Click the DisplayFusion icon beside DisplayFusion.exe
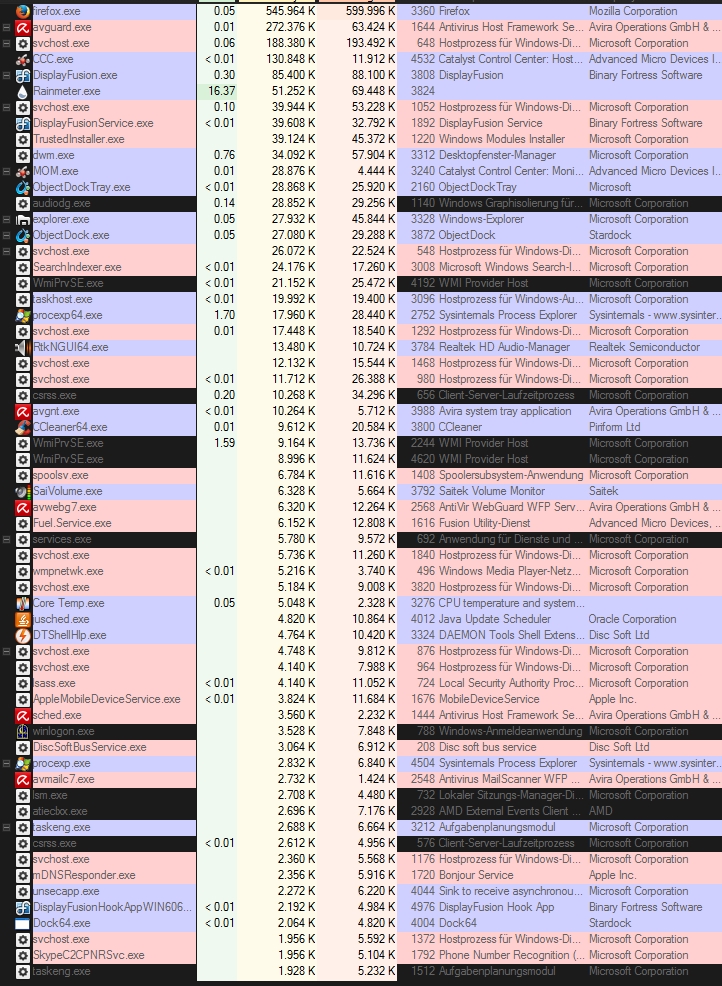Image resolution: width=722 pixels, height=986 pixels. (23, 75)
